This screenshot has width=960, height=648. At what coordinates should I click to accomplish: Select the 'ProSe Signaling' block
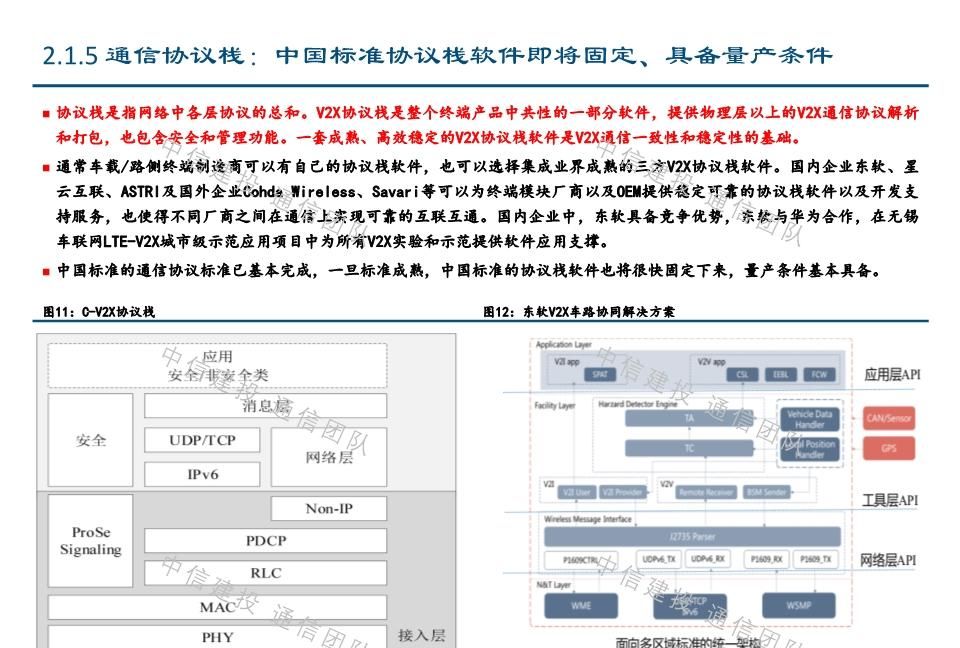point(91,541)
